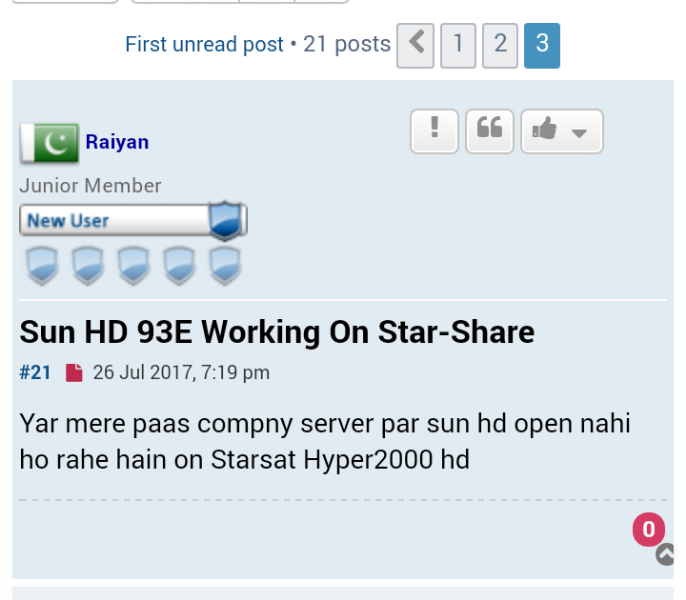
Task: Click the red 0 likes counter
Action: click(649, 530)
